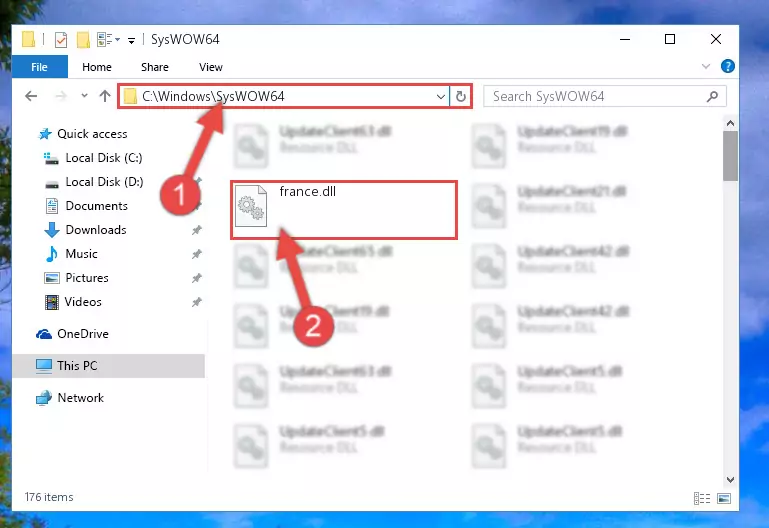Click the Pictures icon in sidebar
Screen dimensions: 769x528
click(x=52, y=278)
